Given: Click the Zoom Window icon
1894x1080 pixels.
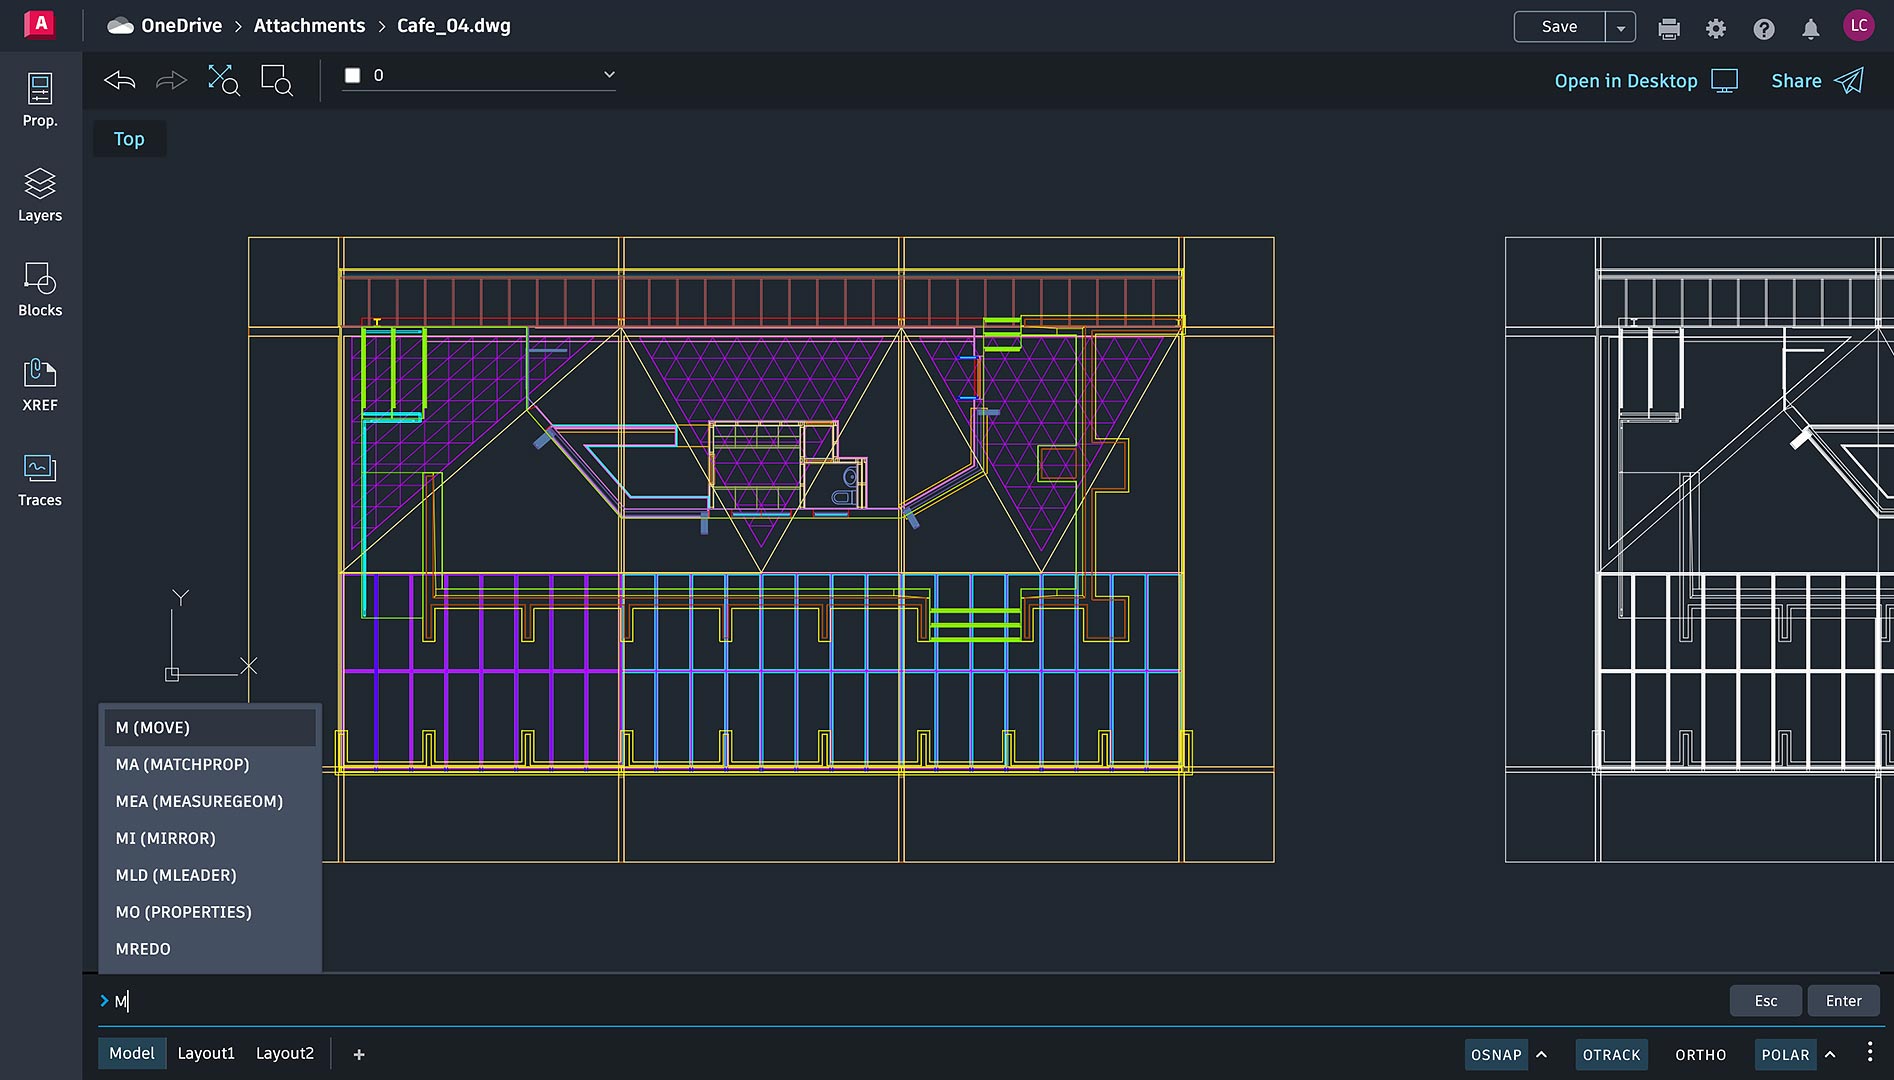Looking at the screenshot, I should (x=276, y=80).
